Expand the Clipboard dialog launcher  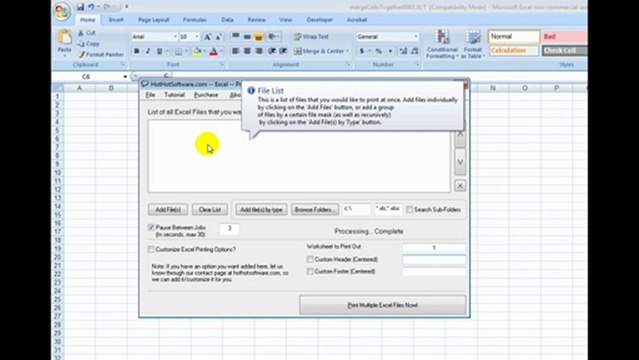(x=123, y=64)
